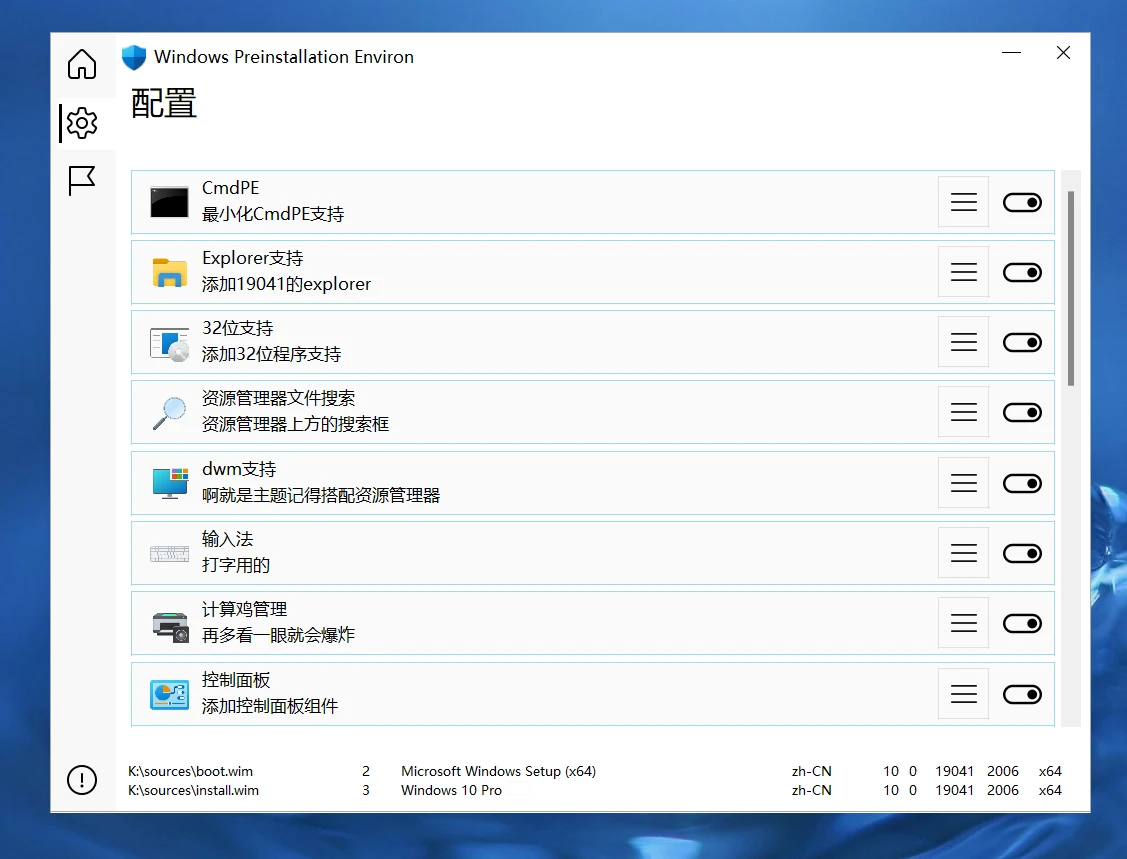Toggle the CmdPE switch
The image size is (1127, 859).
pos(1022,203)
